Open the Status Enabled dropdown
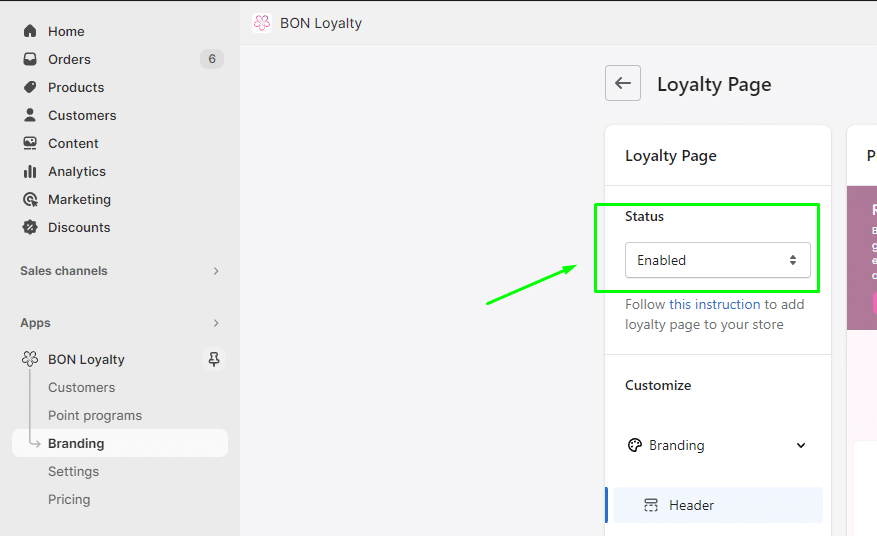877x536 pixels. point(717,260)
